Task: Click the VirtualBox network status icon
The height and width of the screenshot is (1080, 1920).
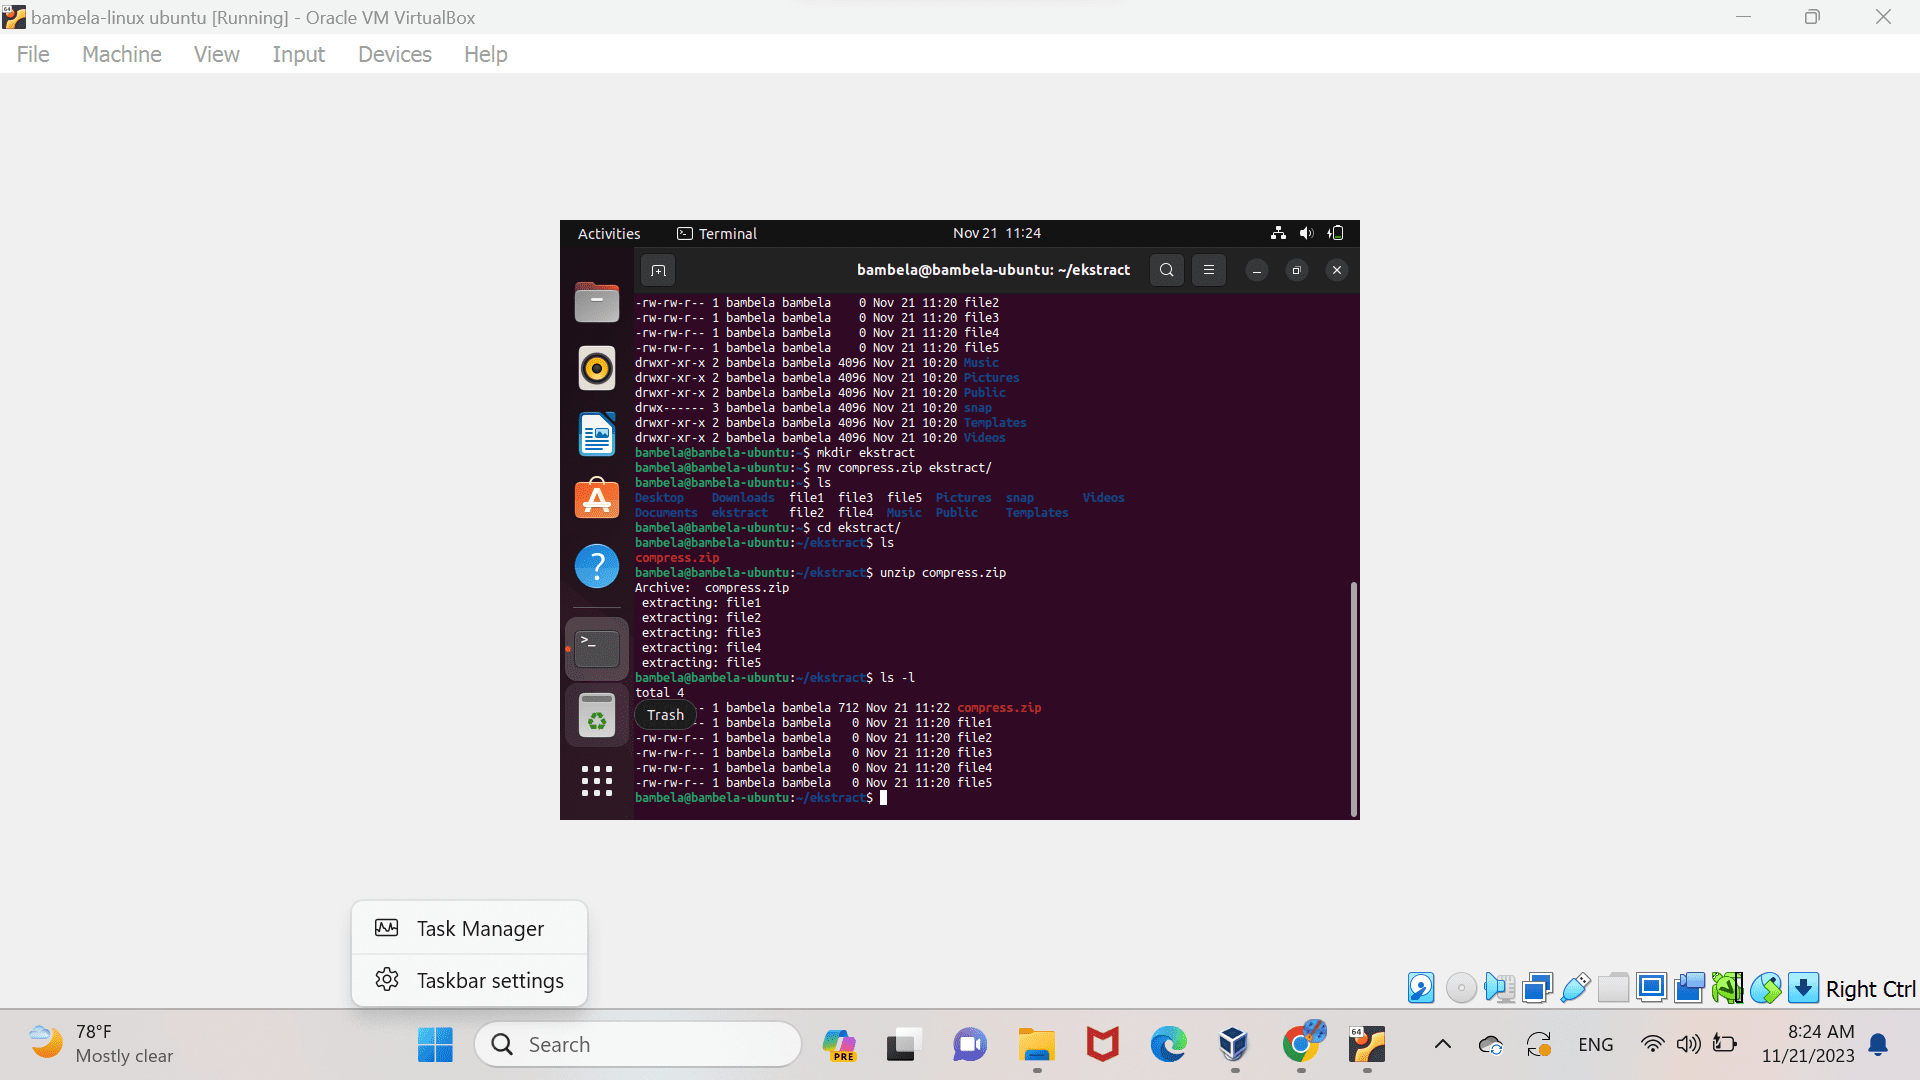Action: click(x=1537, y=988)
